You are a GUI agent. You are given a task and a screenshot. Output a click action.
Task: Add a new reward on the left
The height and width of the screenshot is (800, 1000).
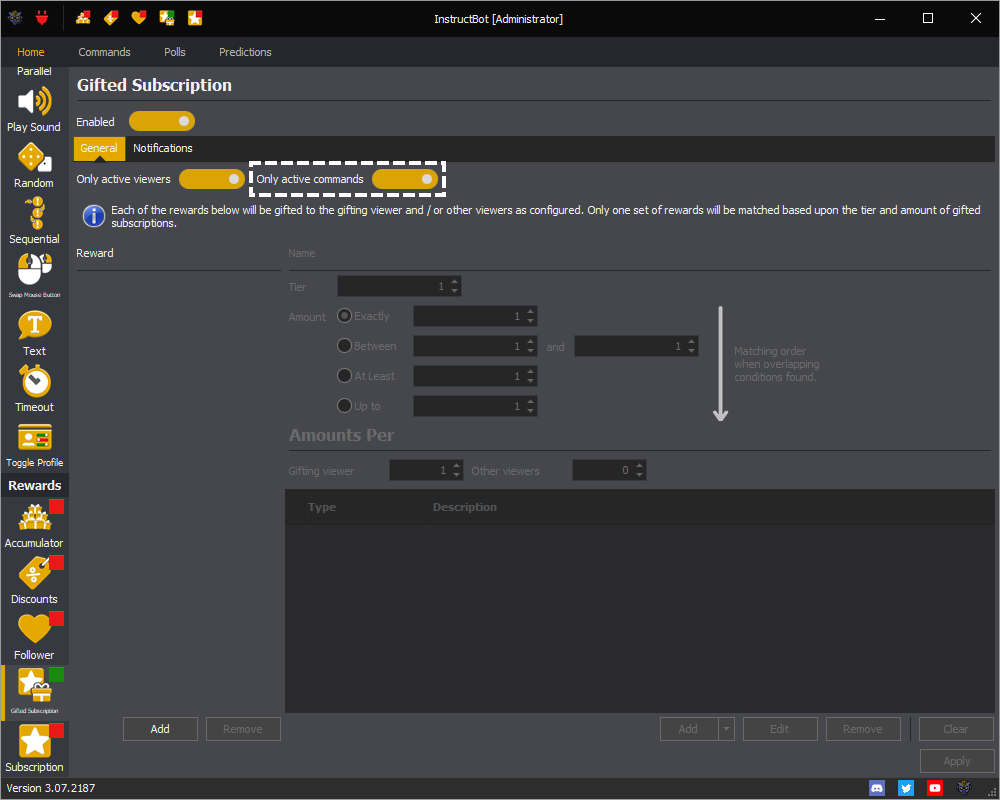(x=160, y=729)
